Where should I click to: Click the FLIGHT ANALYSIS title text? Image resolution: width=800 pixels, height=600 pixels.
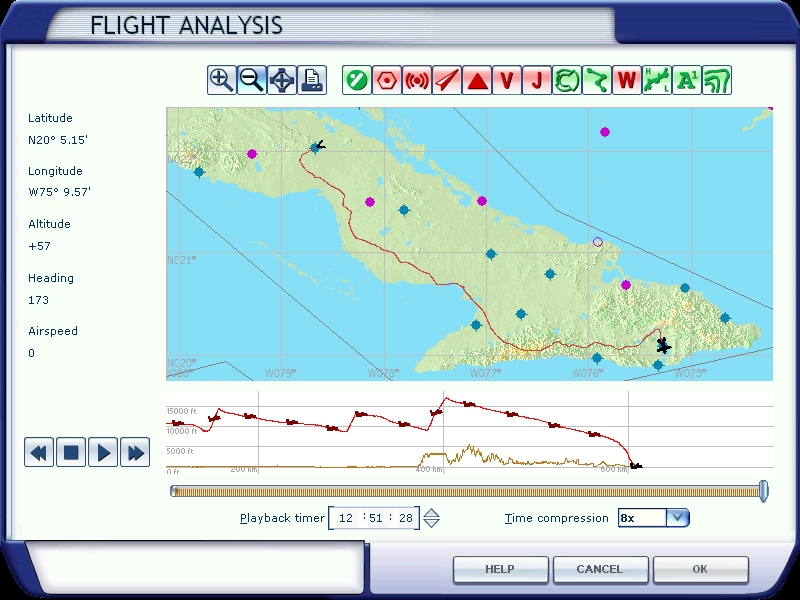coord(186,26)
